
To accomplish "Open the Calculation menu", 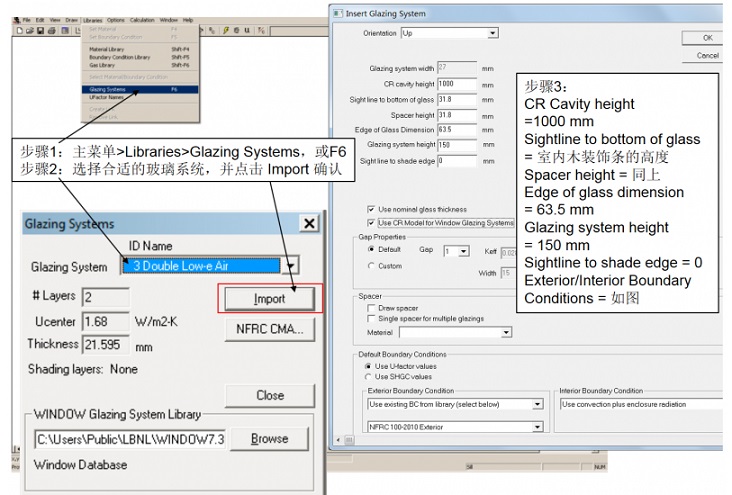I will (x=142, y=19).
